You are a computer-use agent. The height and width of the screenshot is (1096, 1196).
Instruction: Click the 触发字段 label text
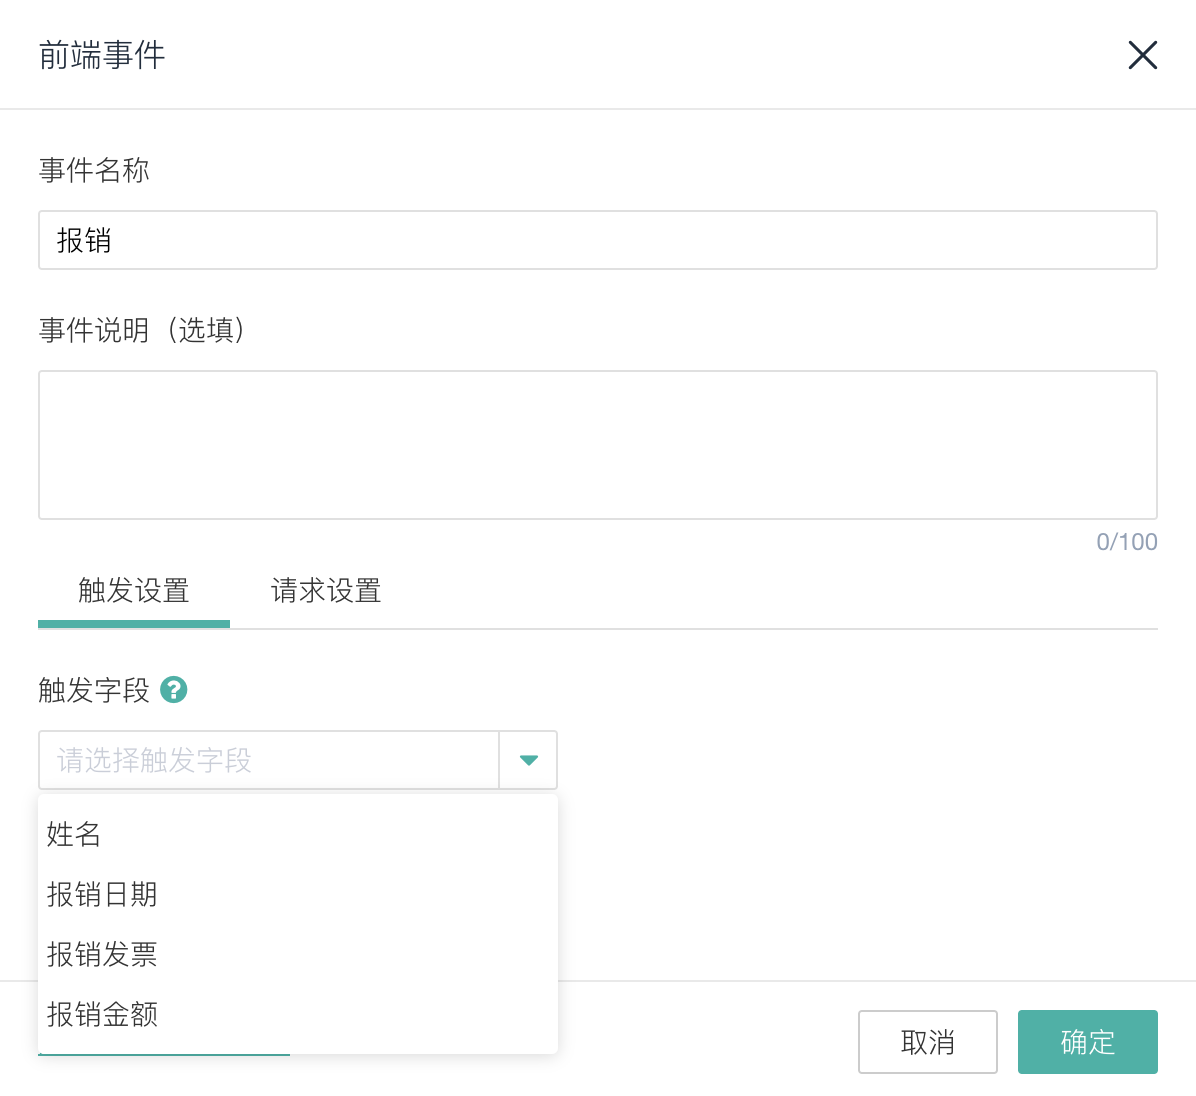pyautogui.click(x=94, y=690)
